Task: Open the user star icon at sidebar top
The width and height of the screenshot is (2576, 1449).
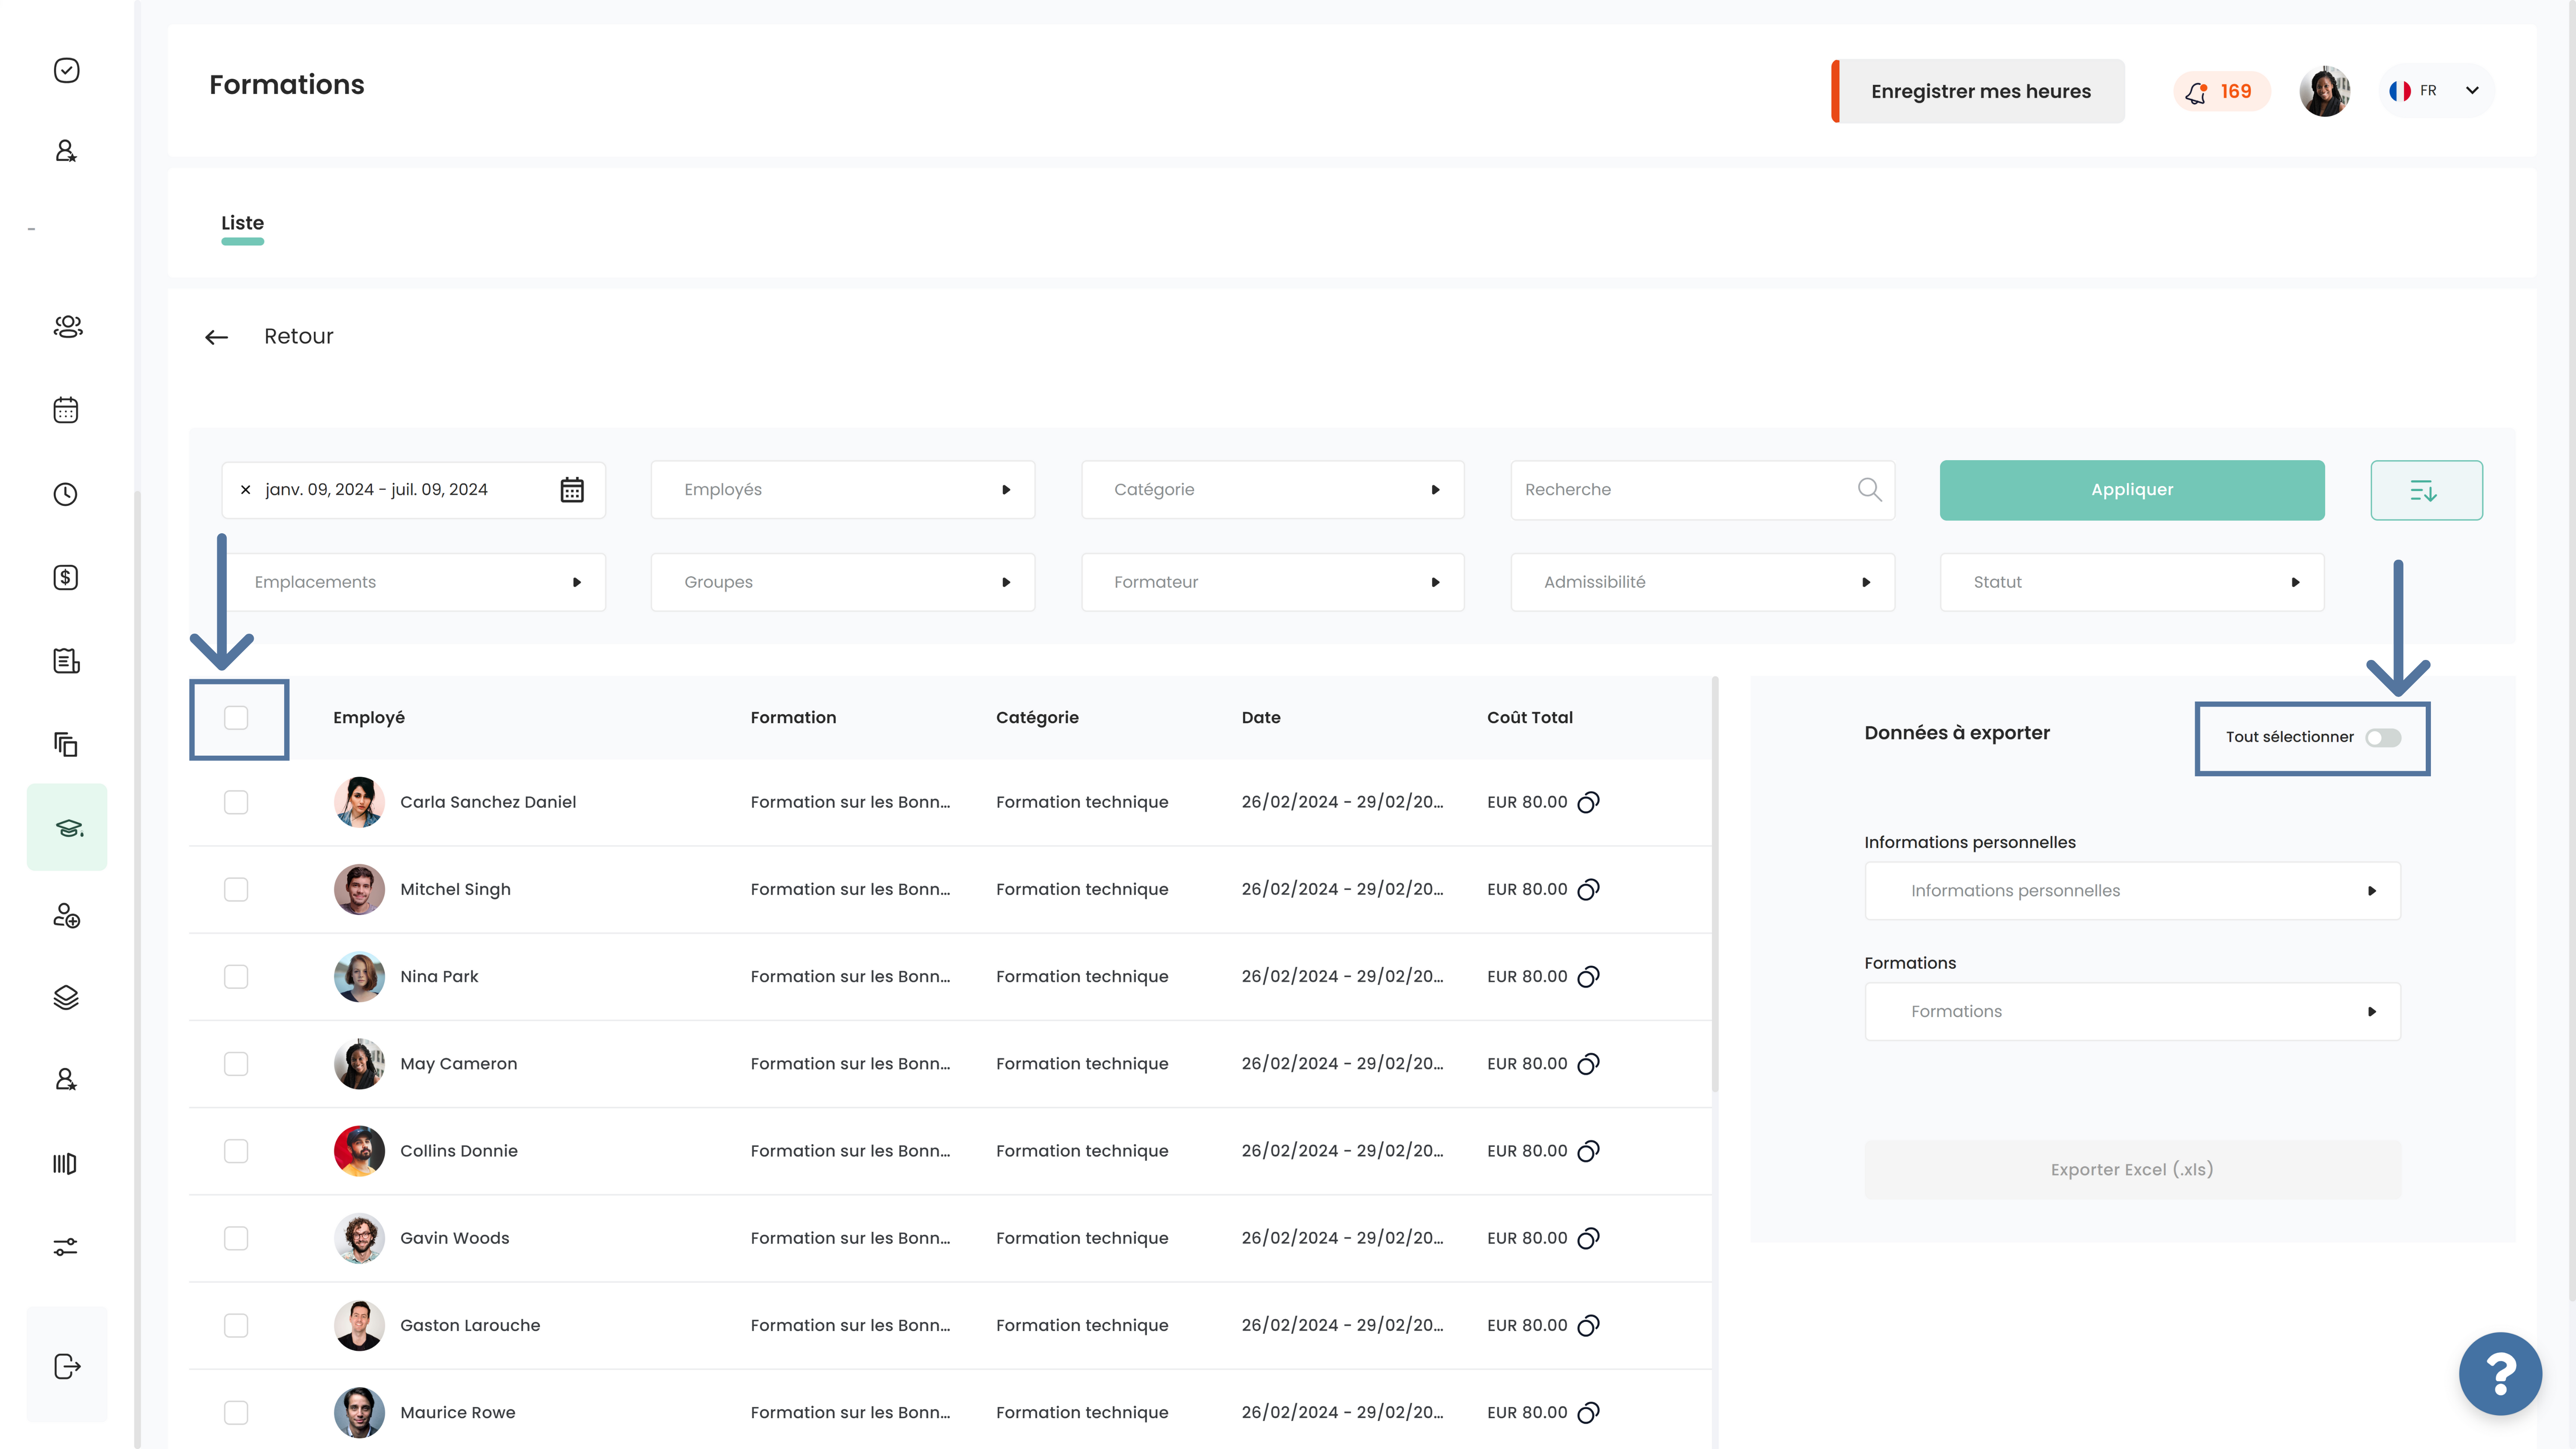Action: (x=66, y=151)
